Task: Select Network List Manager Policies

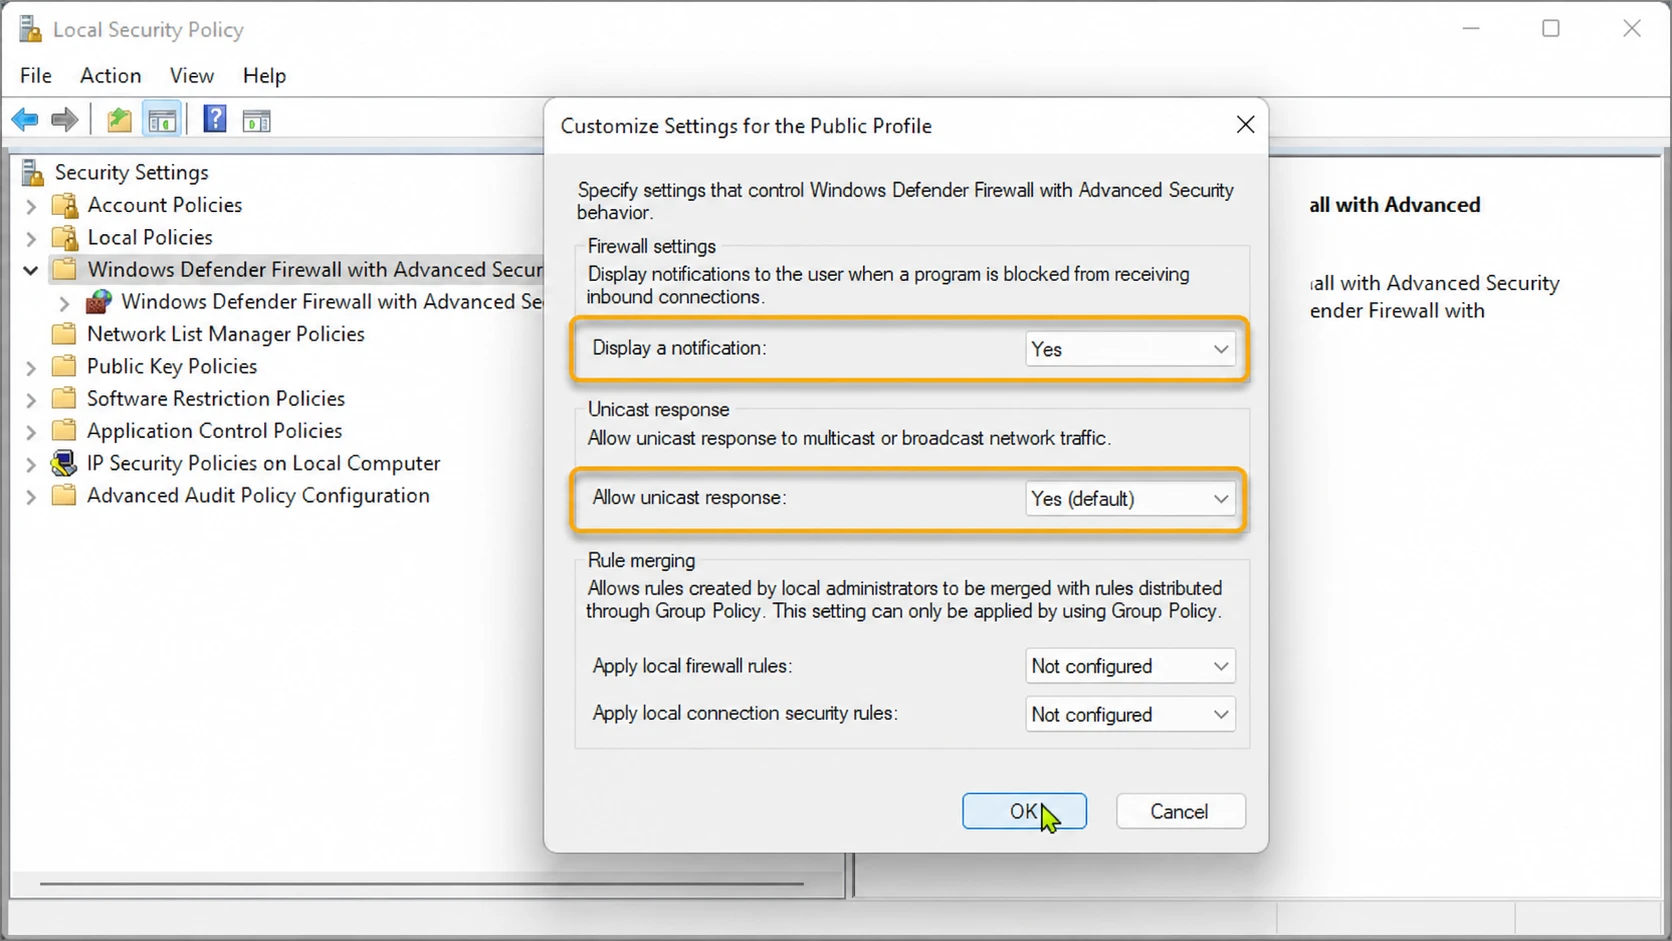Action: [226, 334]
